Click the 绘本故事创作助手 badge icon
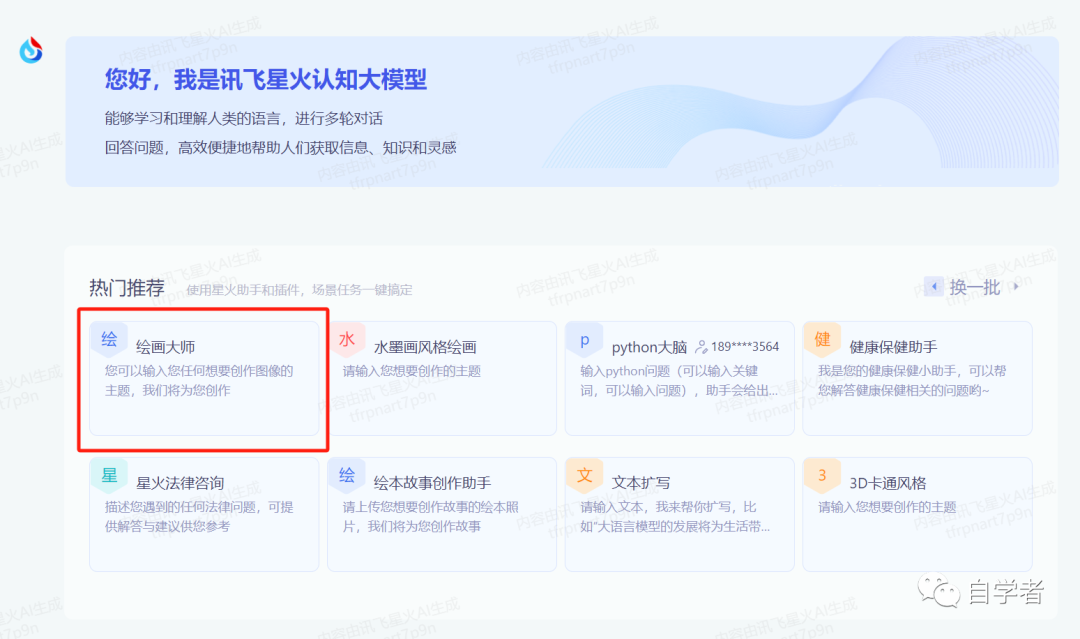Image resolution: width=1080 pixels, height=639 pixels. [347, 475]
